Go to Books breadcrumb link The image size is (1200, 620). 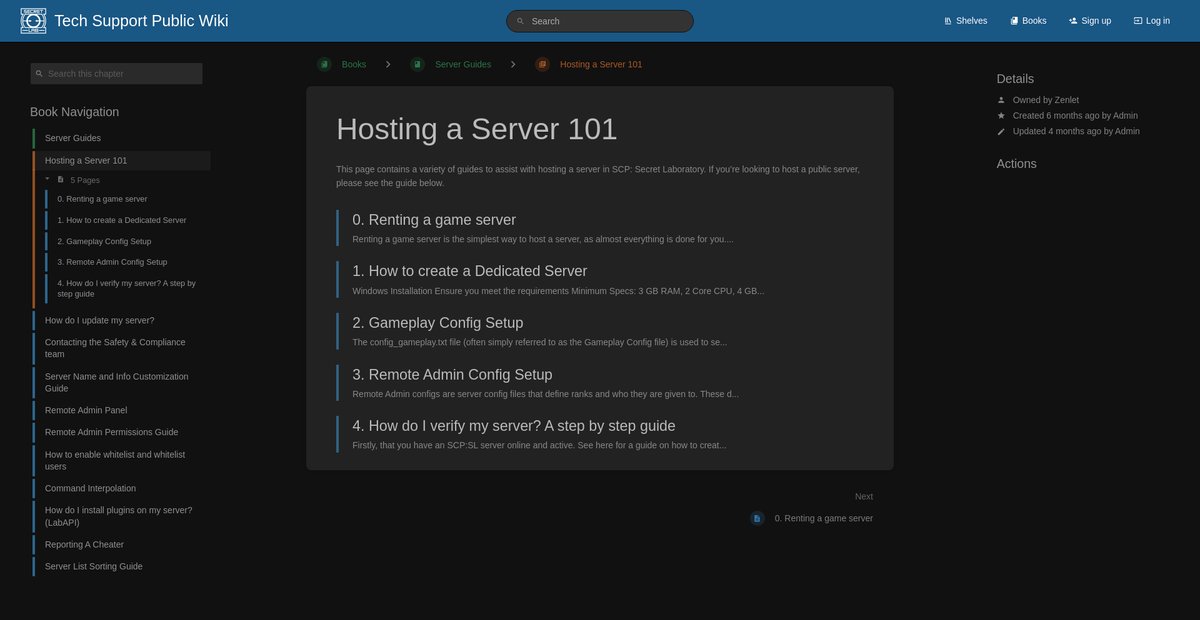point(354,64)
